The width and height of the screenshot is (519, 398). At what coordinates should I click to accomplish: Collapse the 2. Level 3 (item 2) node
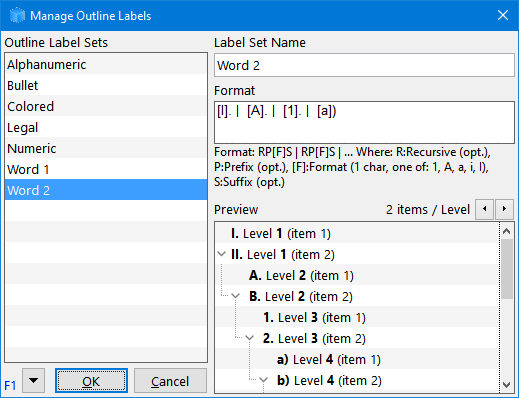(250, 338)
